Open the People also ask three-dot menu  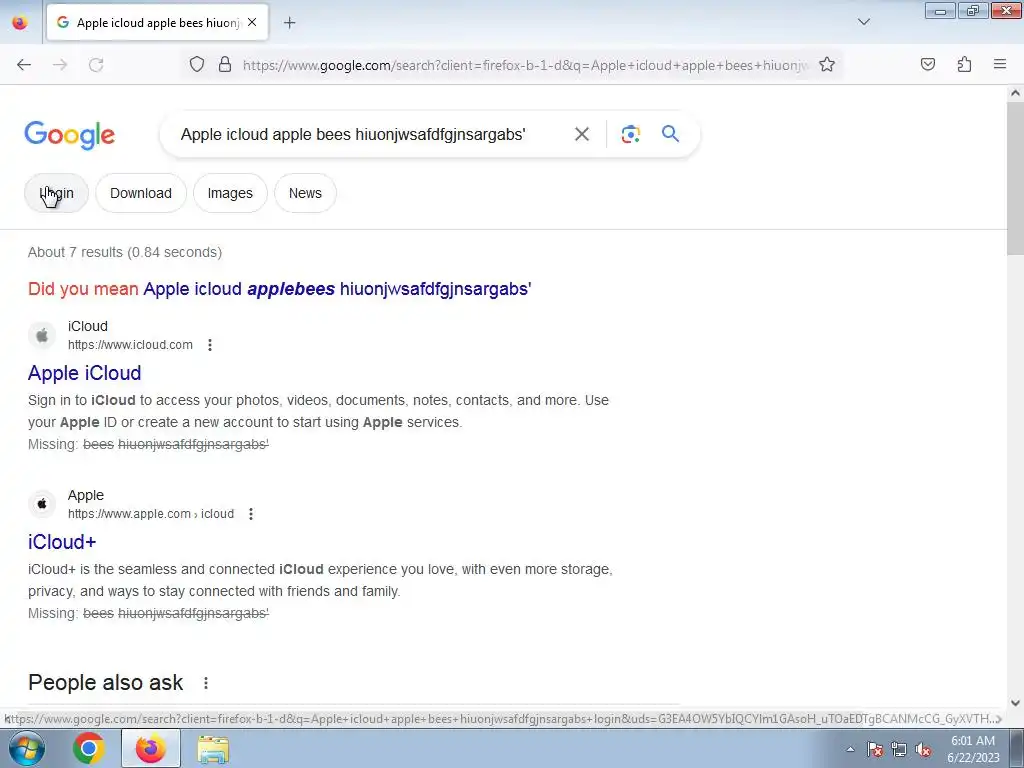coord(206,683)
